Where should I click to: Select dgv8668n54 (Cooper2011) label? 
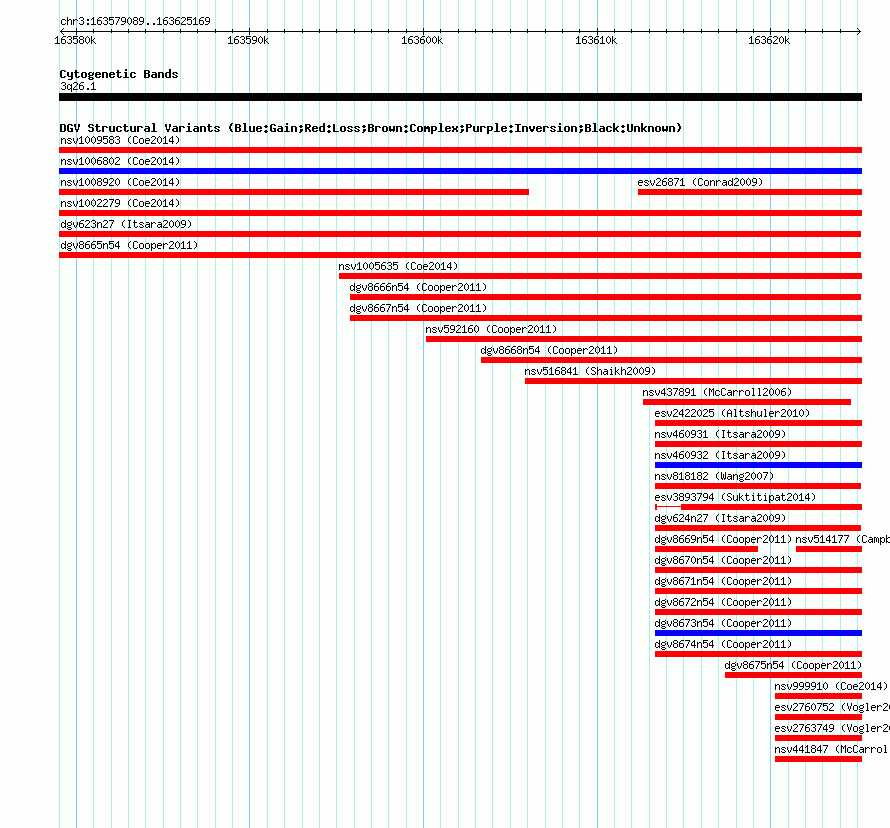549,350
